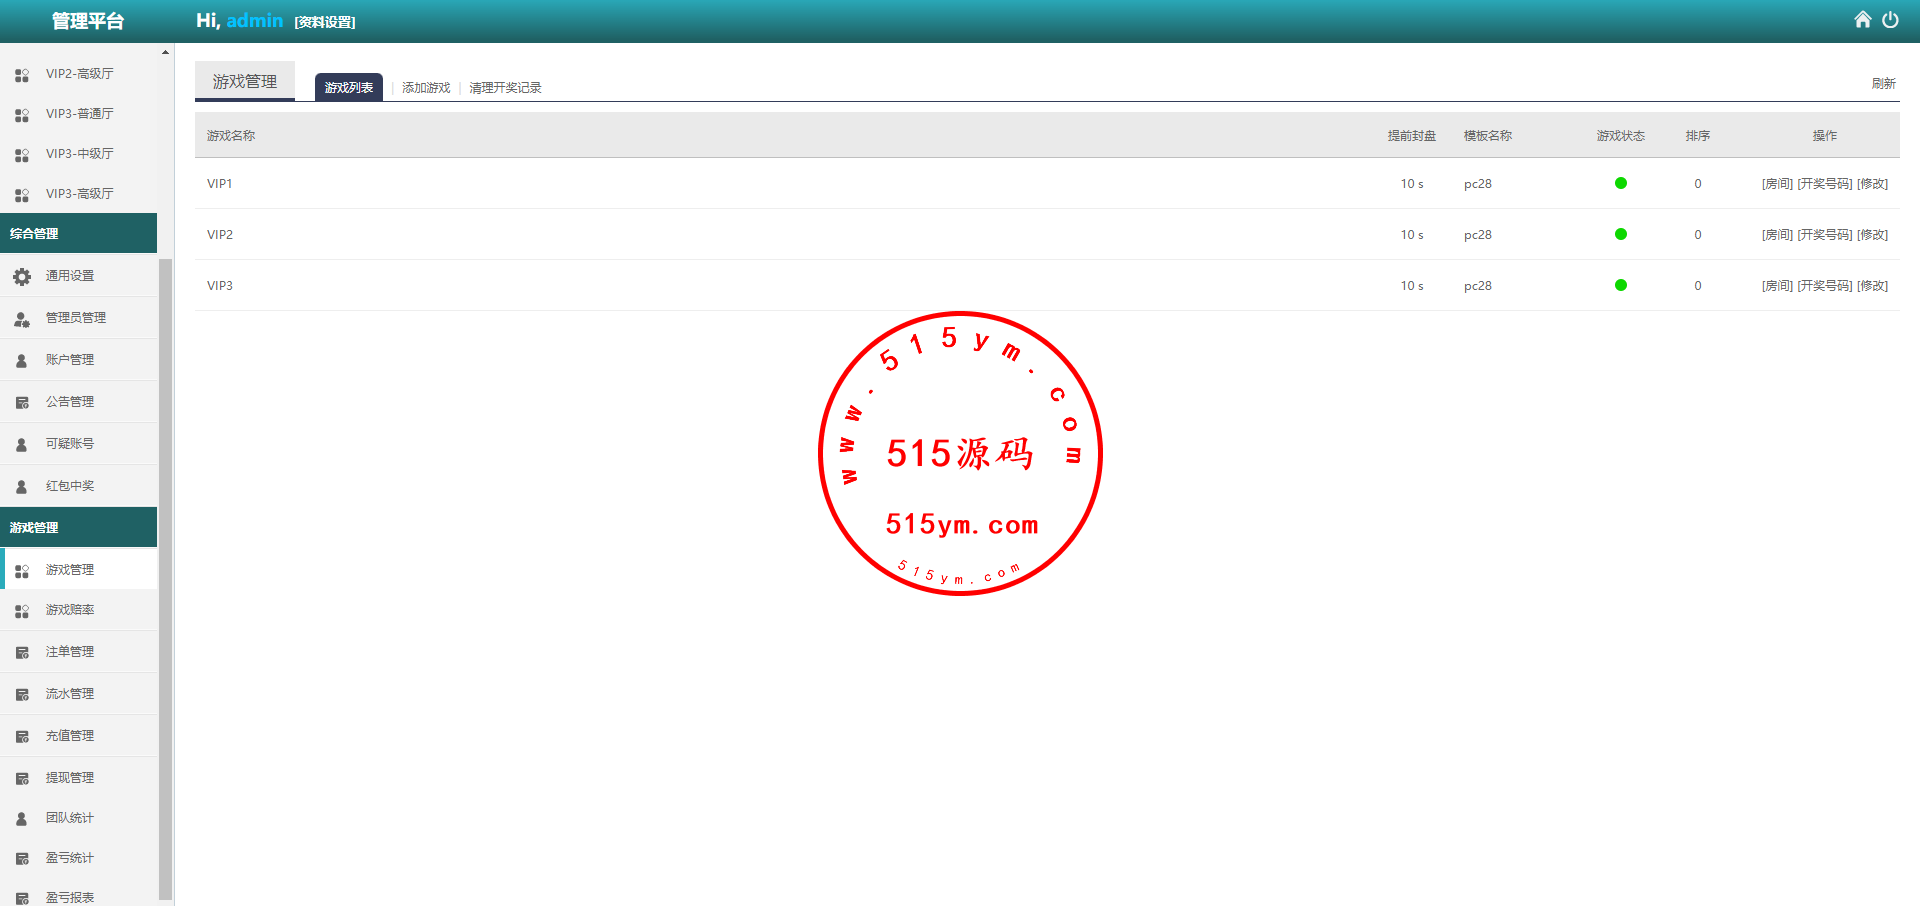Open the 清理开奖记录 tab
Screen dimensions: 1920x906
click(505, 88)
